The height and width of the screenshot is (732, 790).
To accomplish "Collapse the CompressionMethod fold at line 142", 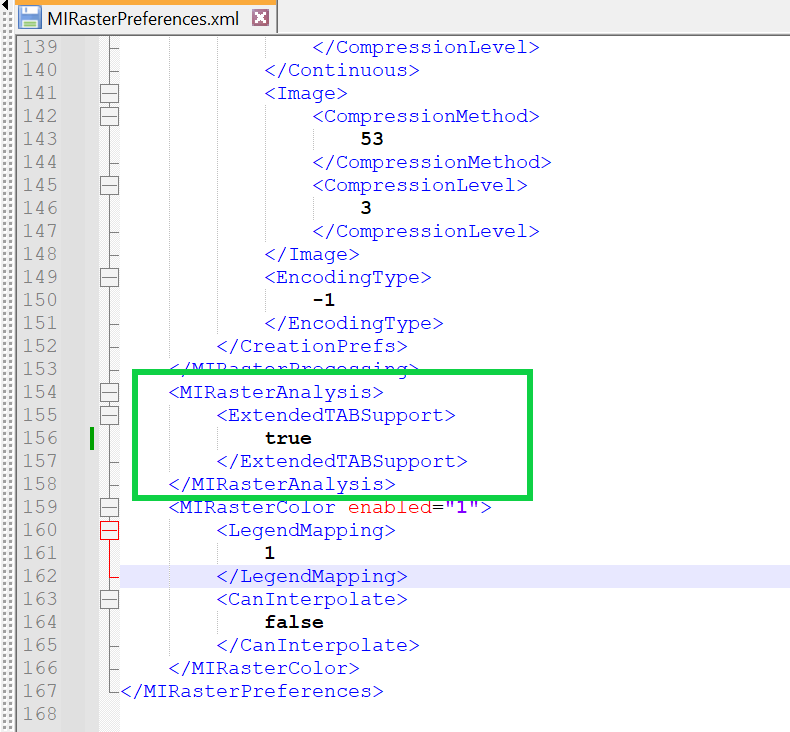I will [109, 116].
